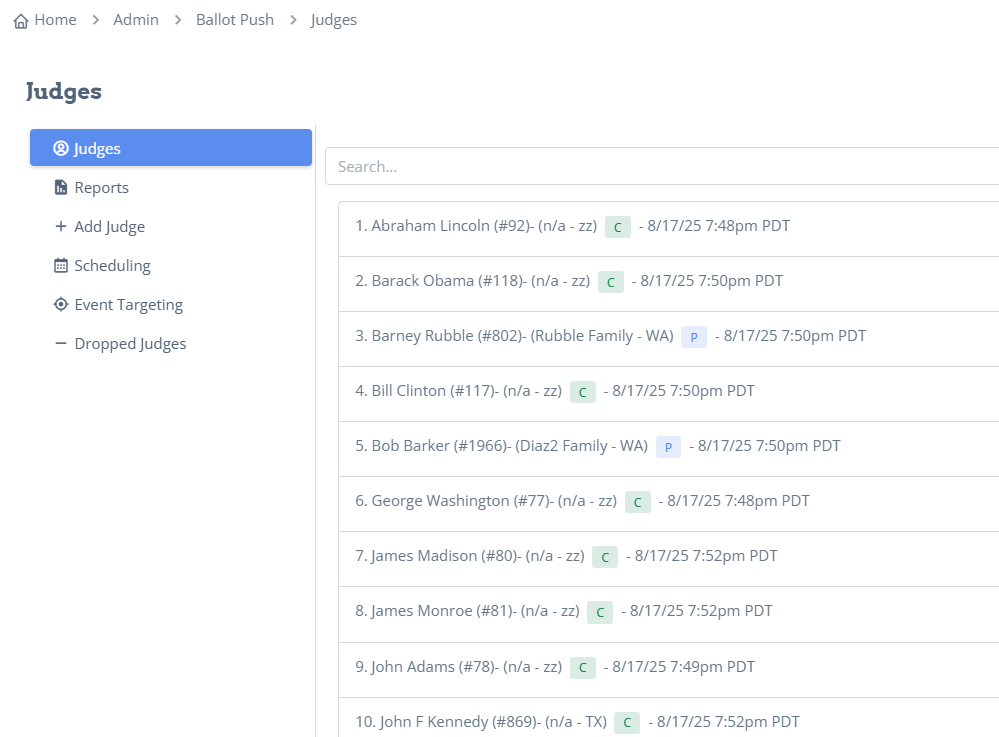
Task: Open the Admin breadcrumb link
Action: (136, 20)
